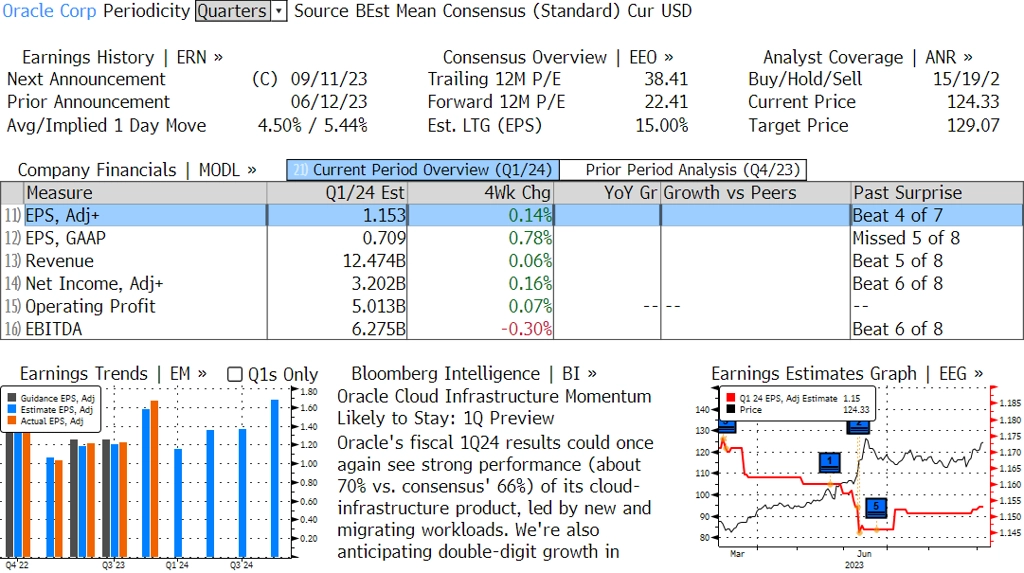Select the Operating Profit row
Viewport: 1024px width, 573px height.
click(x=511, y=306)
